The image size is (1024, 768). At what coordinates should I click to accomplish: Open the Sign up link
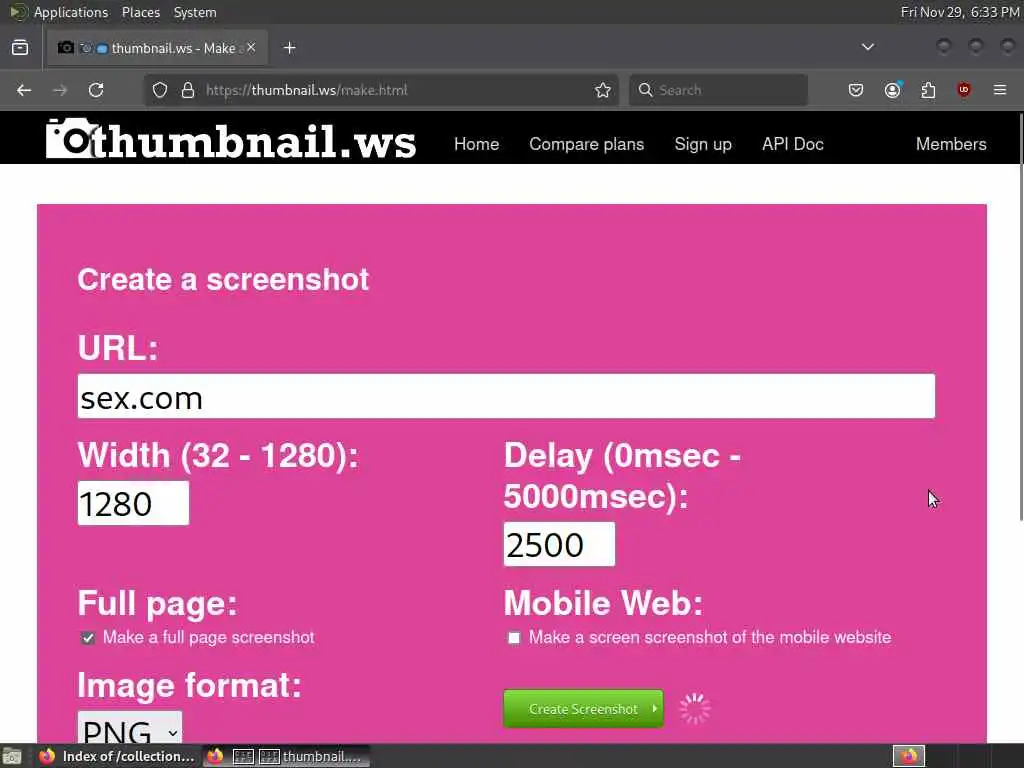[x=703, y=144]
